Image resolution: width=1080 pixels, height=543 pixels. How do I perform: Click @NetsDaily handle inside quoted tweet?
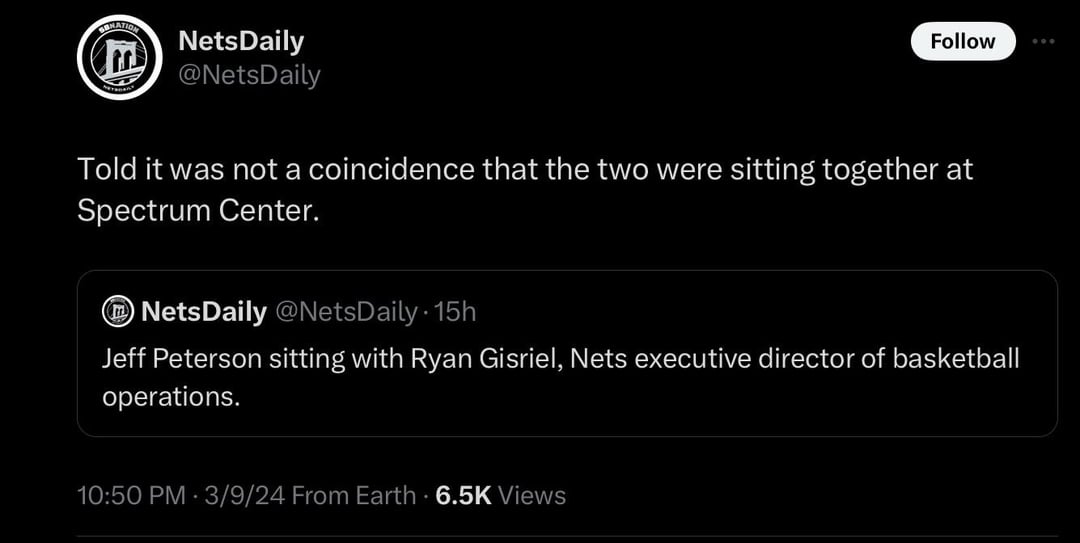[344, 312]
